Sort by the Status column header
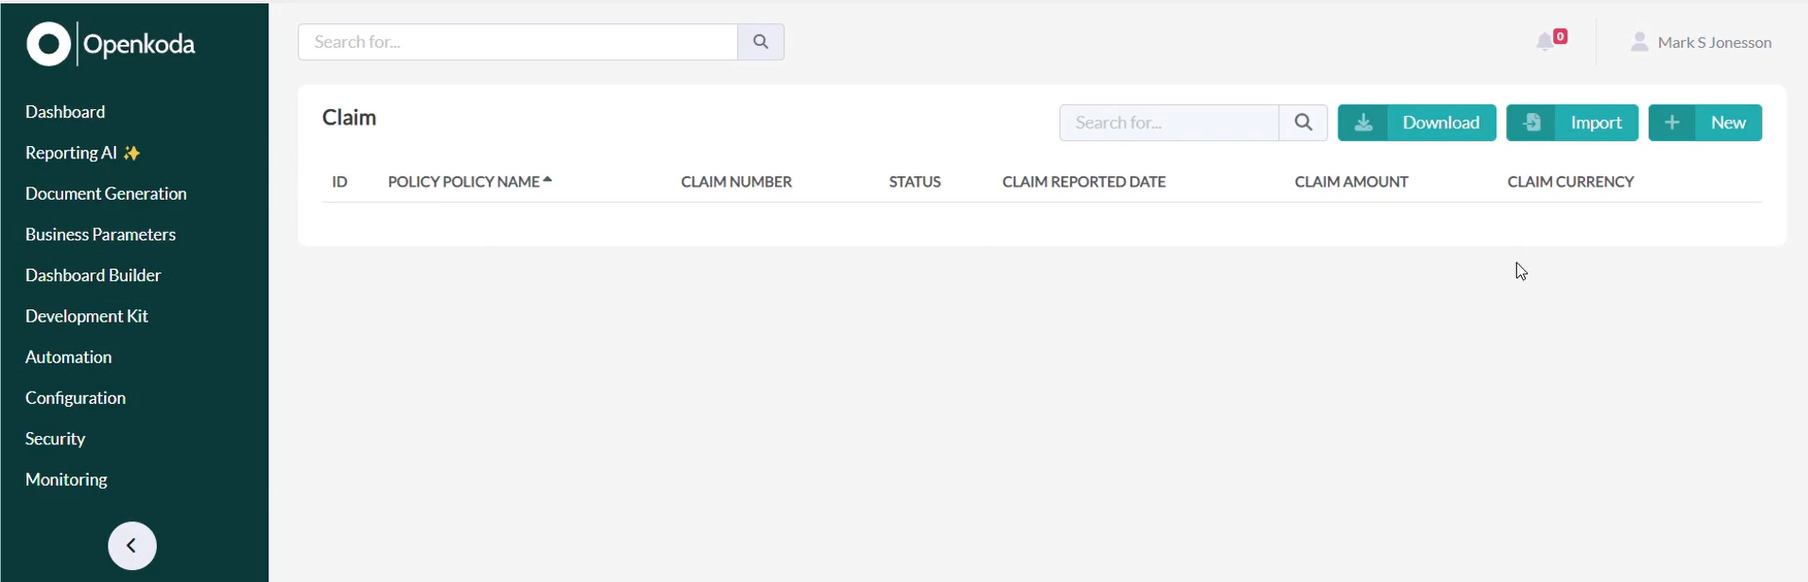Viewport: 1808px width, 582px height. pyautogui.click(x=915, y=182)
